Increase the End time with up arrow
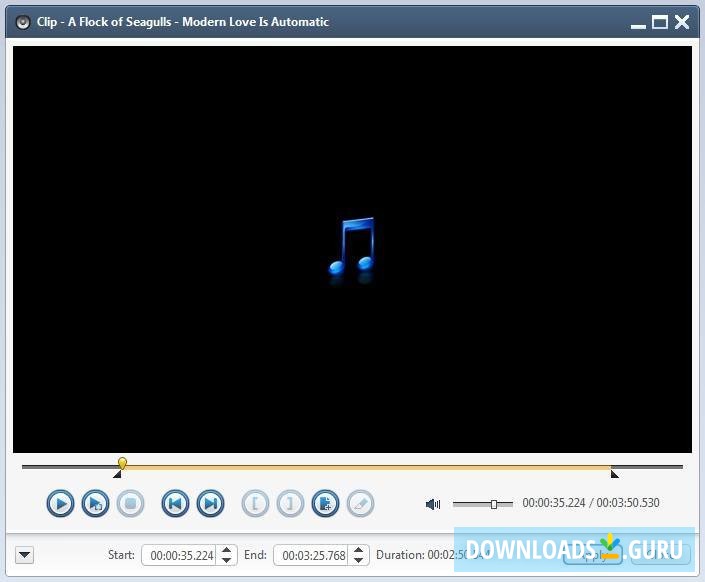The height and width of the screenshot is (582, 705). (x=358, y=550)
